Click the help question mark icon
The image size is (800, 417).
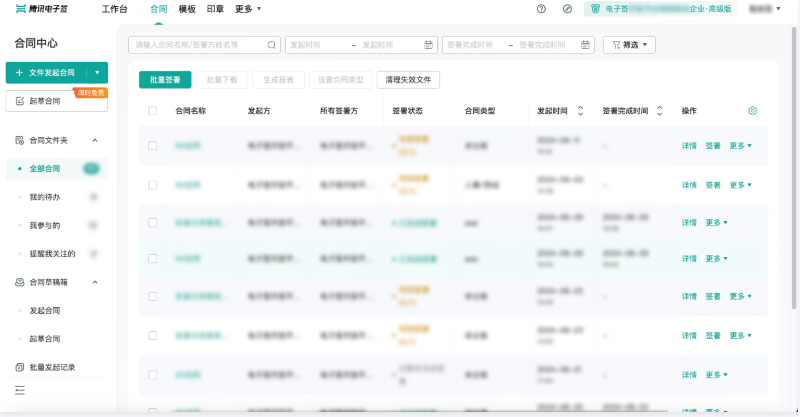coord(541,9)
